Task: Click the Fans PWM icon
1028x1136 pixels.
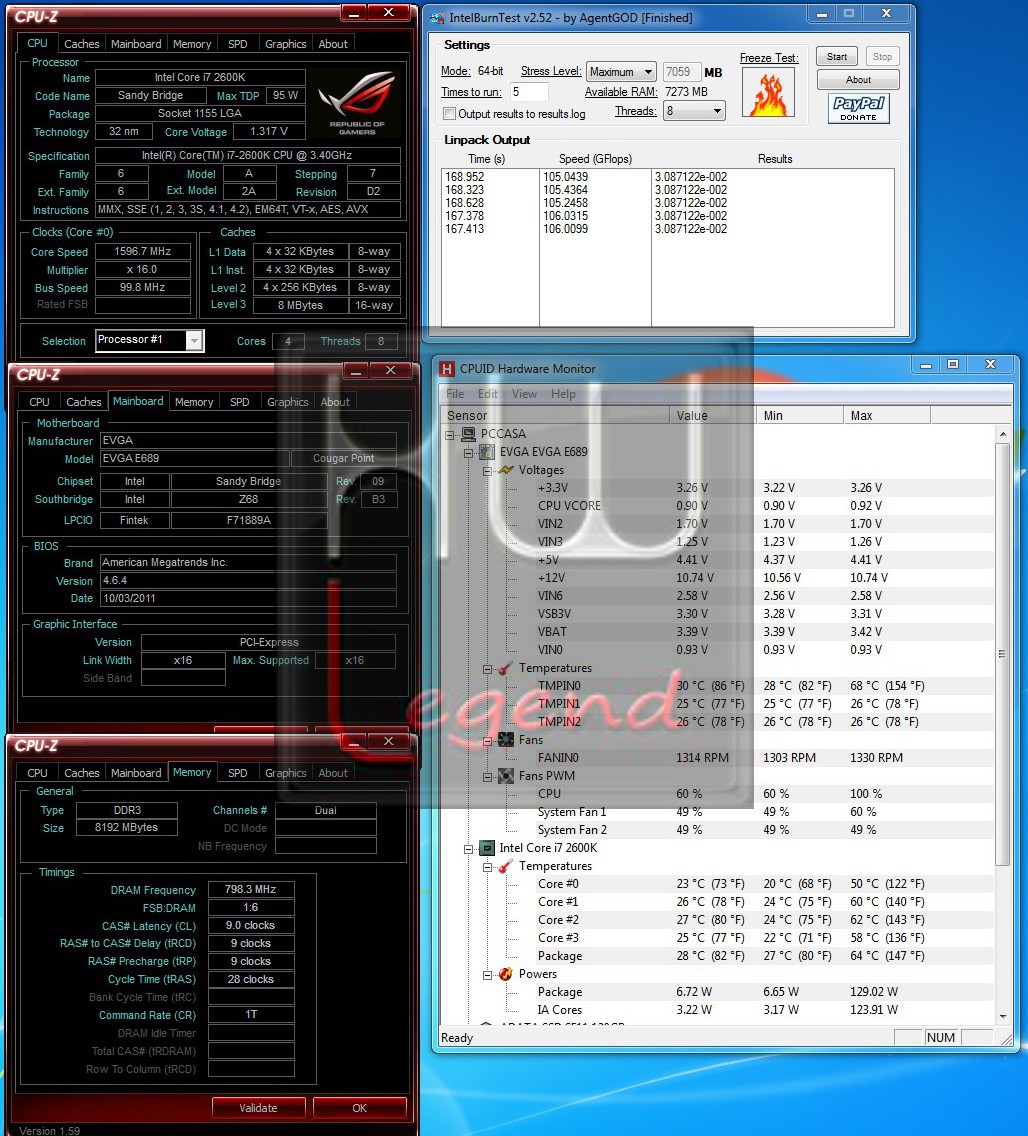Action: pos(506,776)
